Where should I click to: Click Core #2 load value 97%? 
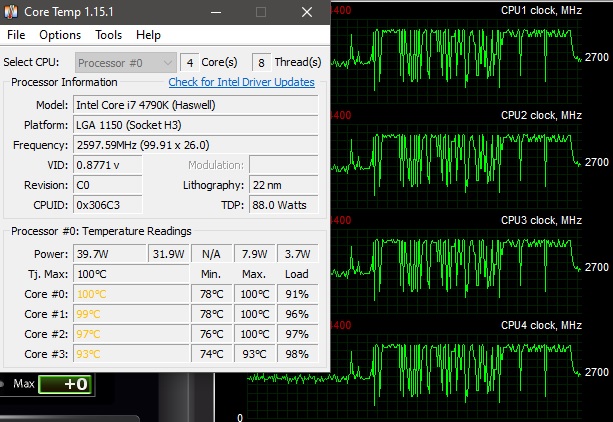click(x=297, y=334)
